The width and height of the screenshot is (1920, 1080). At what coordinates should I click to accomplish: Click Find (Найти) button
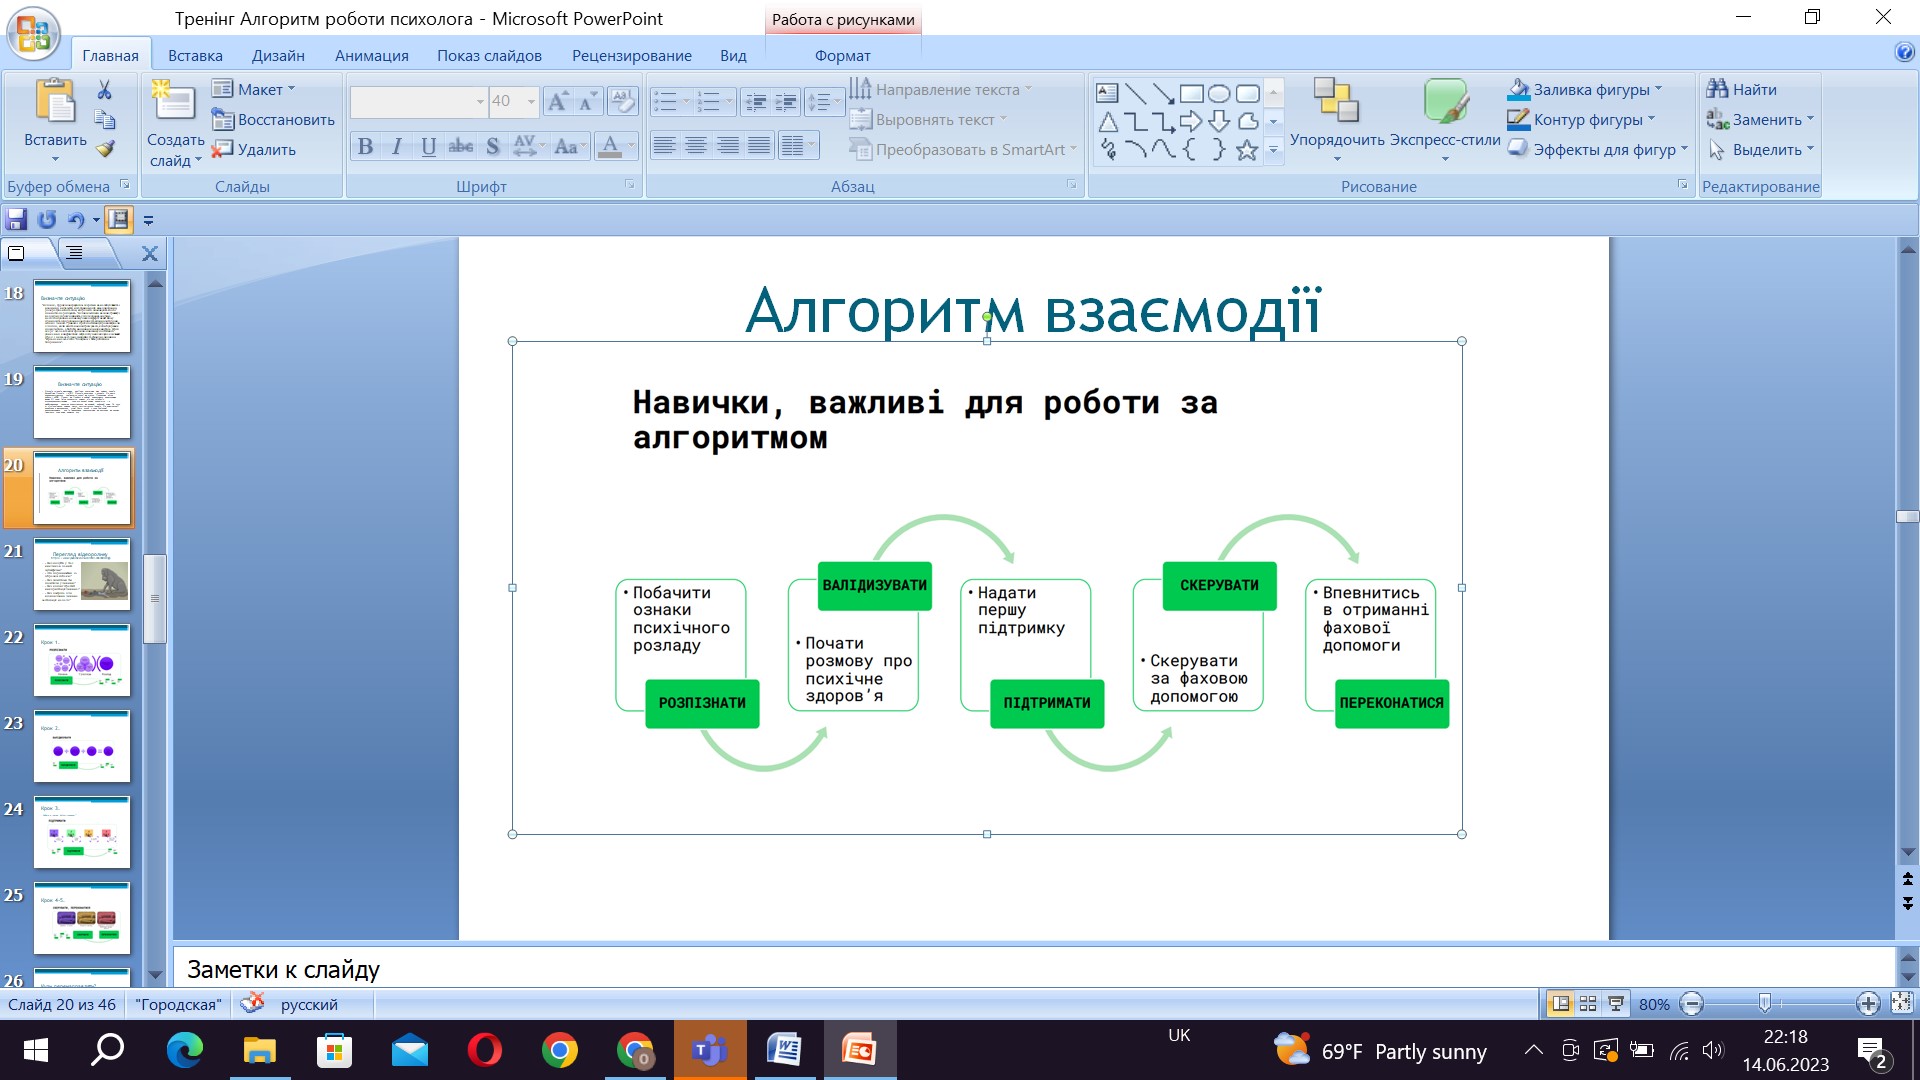click(1742, 90)
